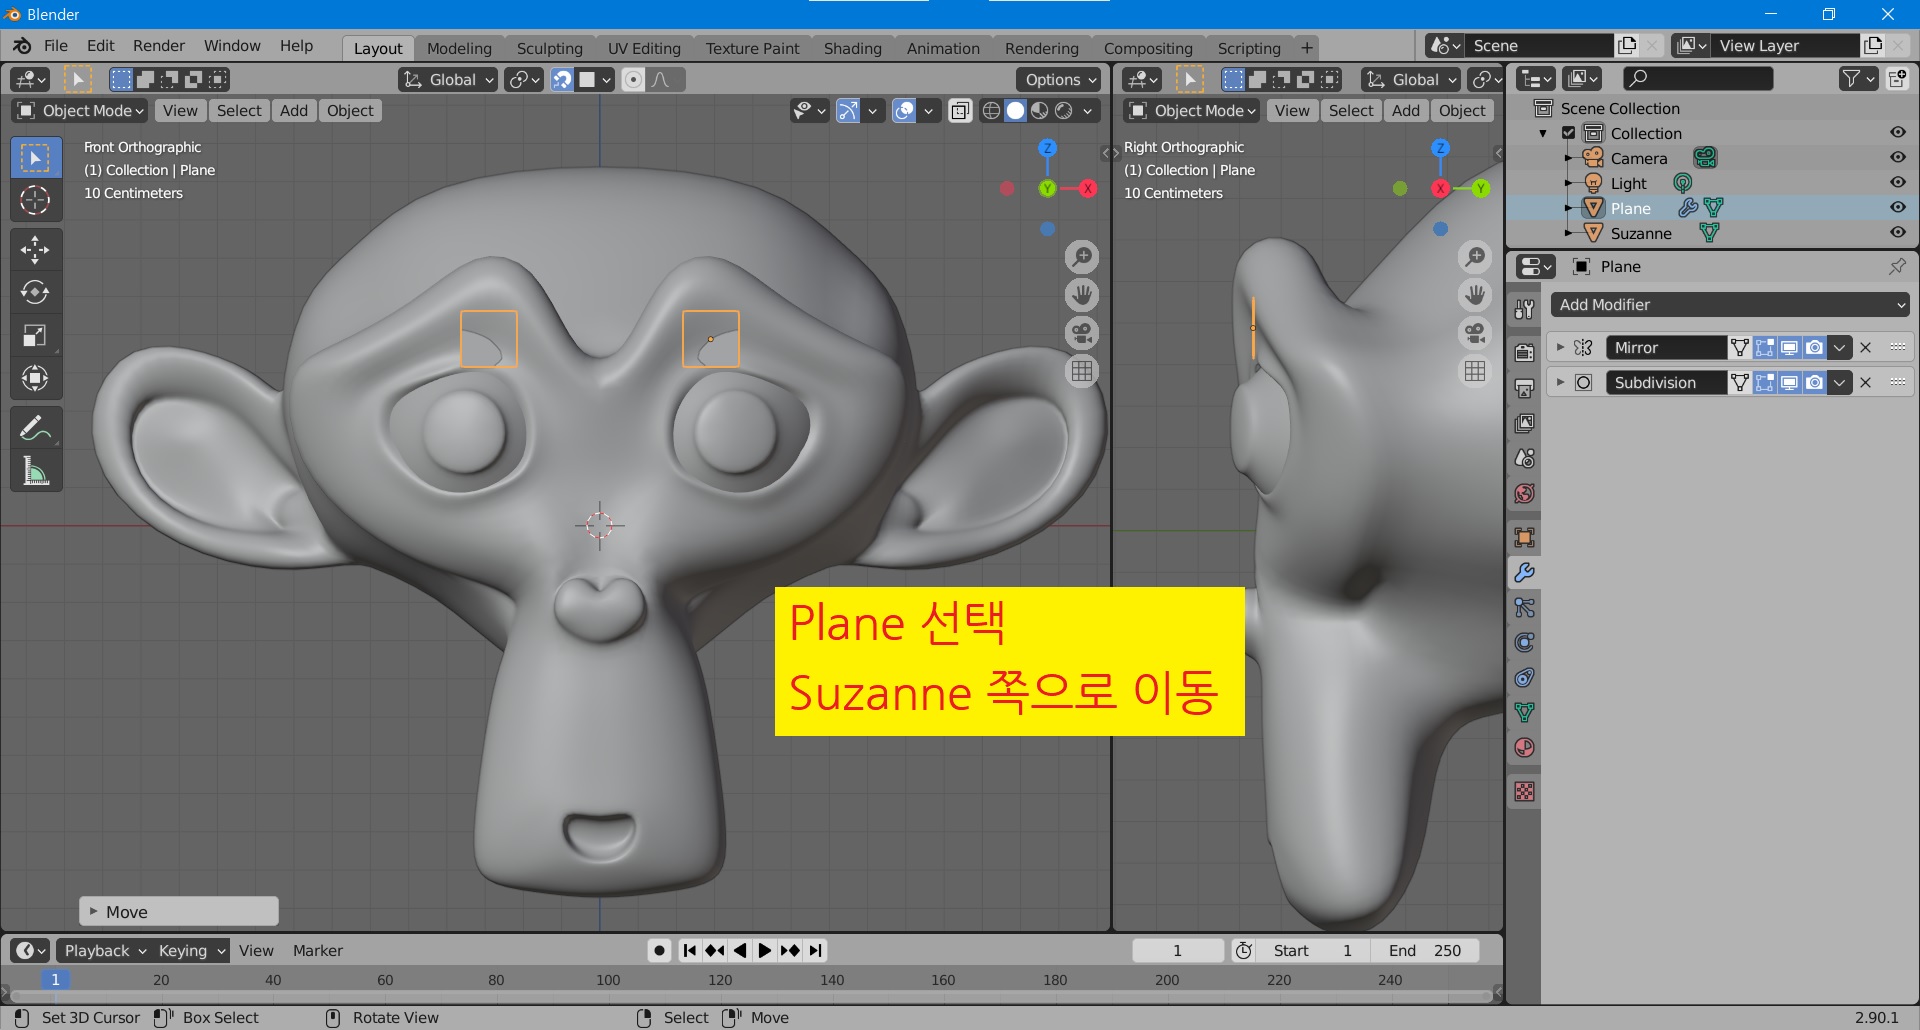Hide the Plane in outliner

1897,208
